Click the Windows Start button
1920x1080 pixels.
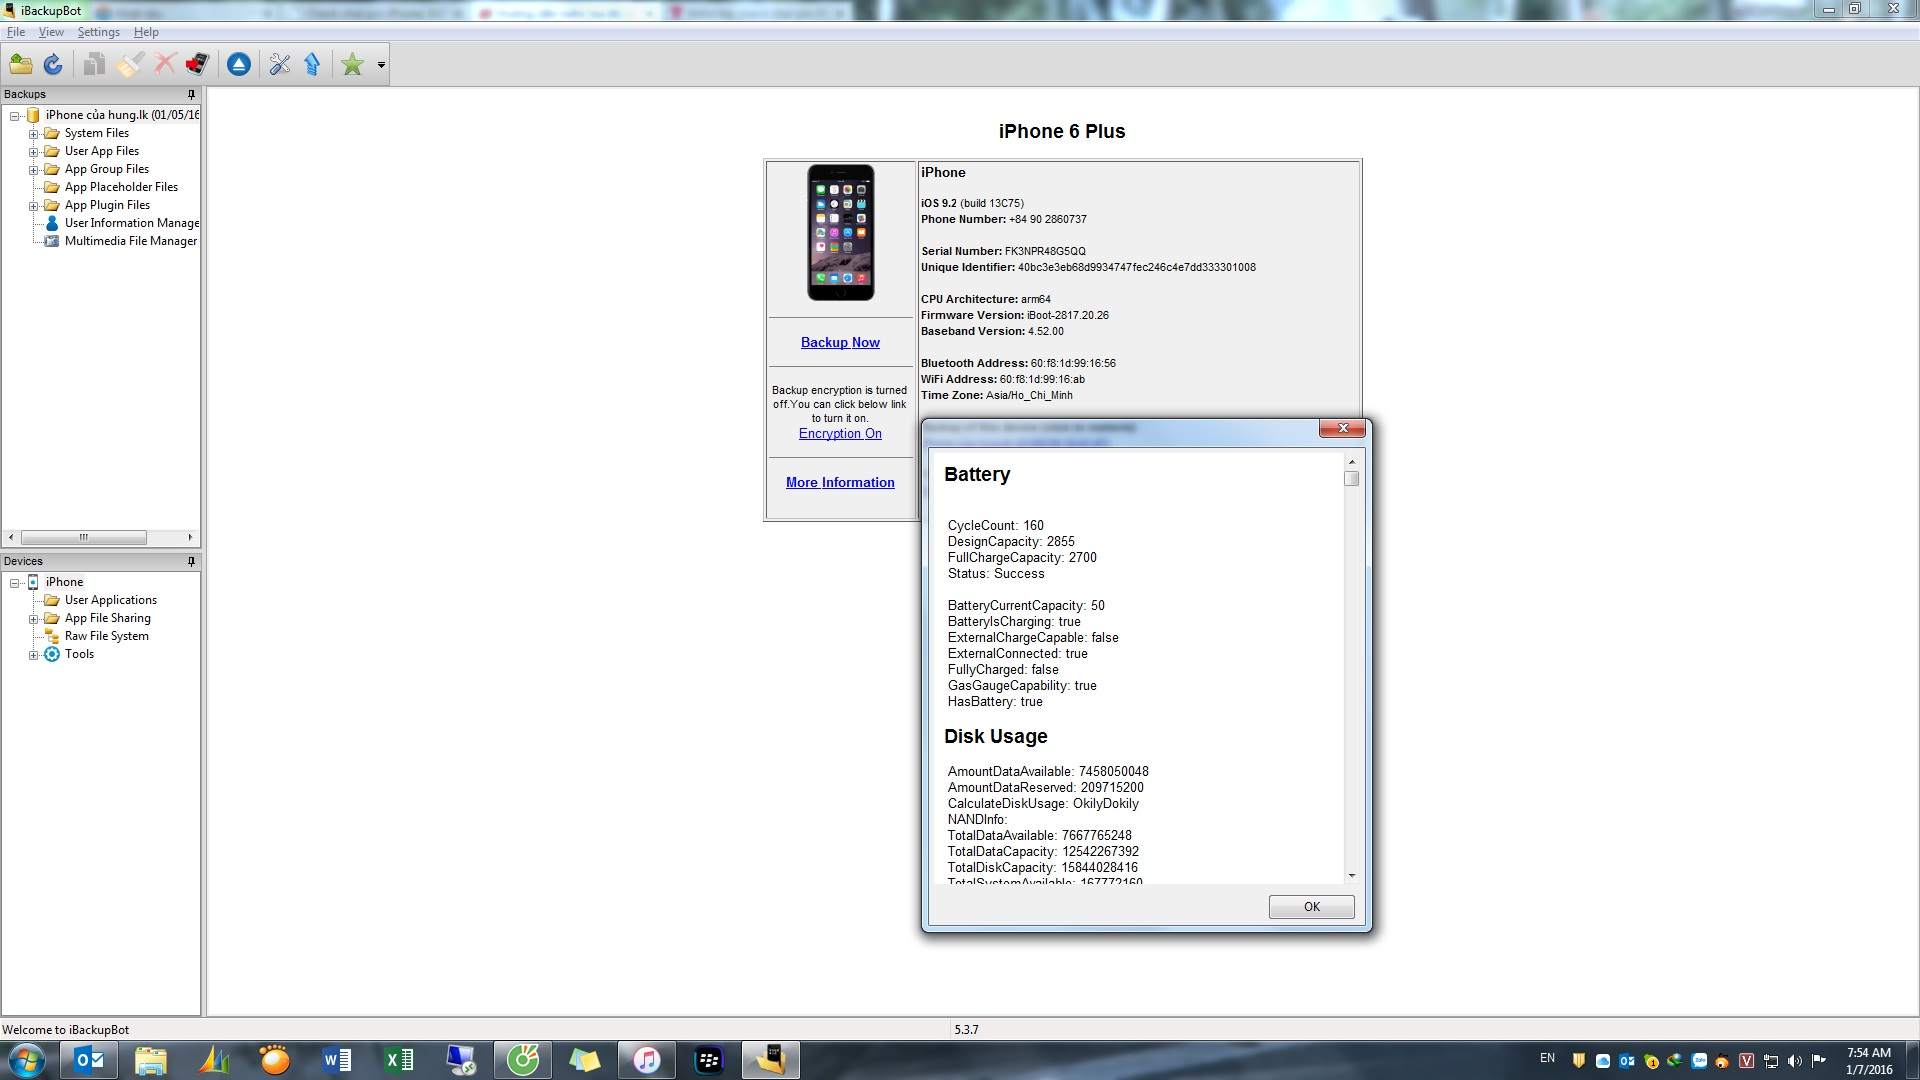[x=27, y=1060]
